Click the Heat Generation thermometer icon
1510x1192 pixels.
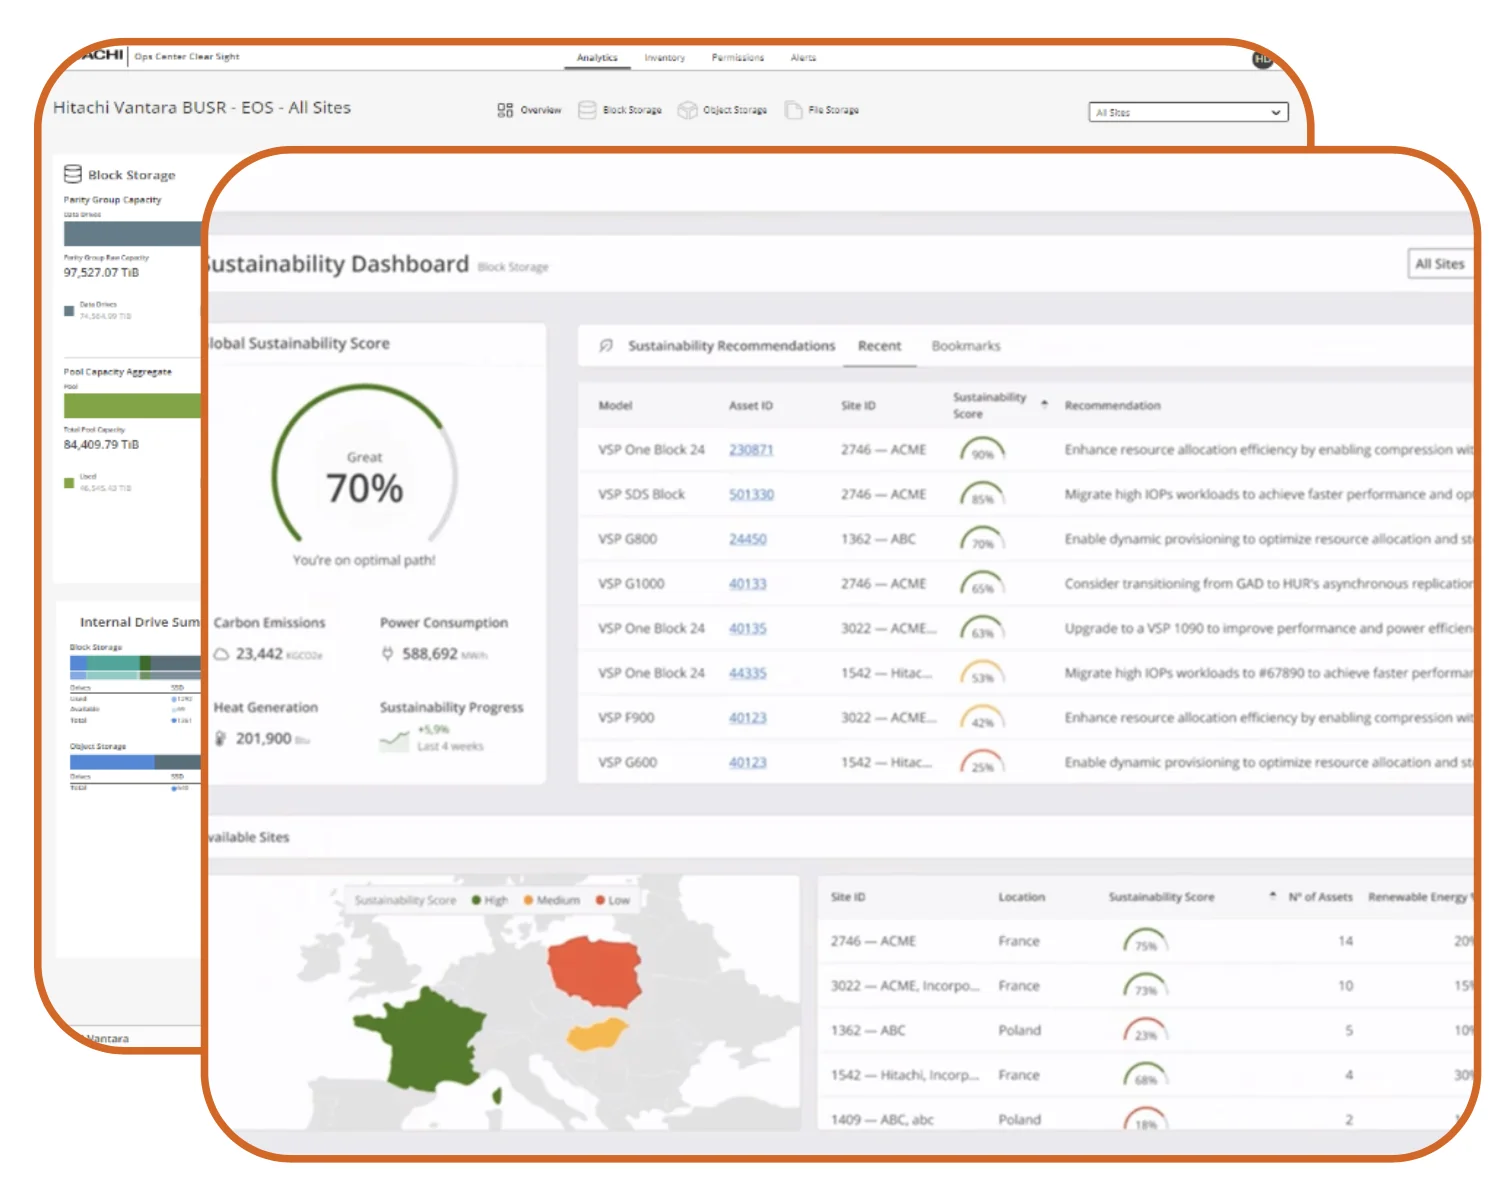[x=221, y=739]
